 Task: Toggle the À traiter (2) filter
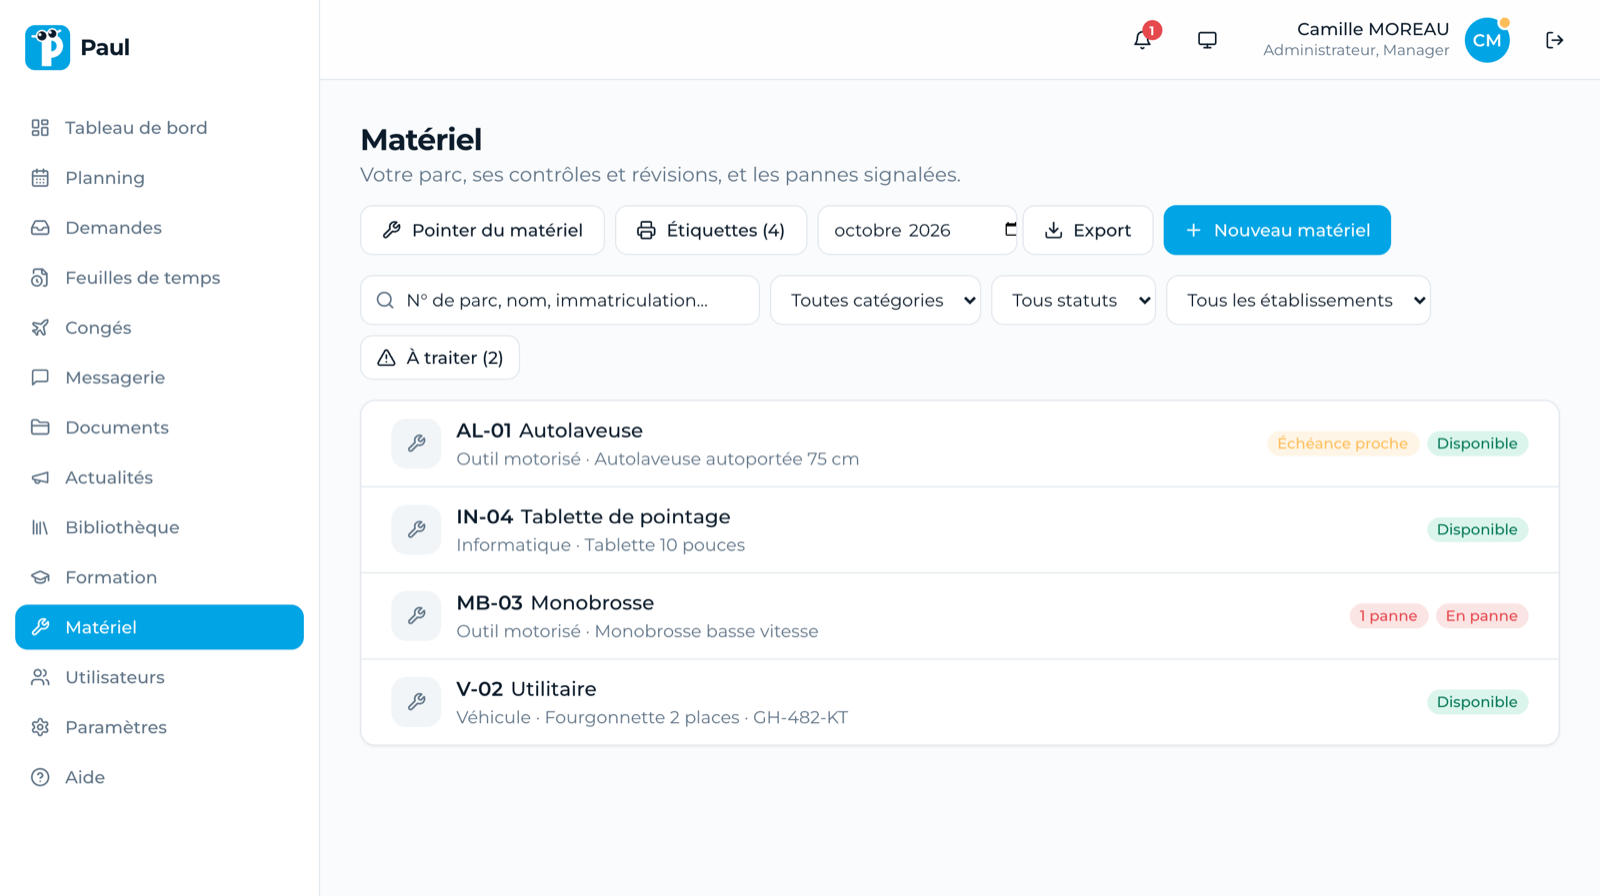[x=440, y=358]
